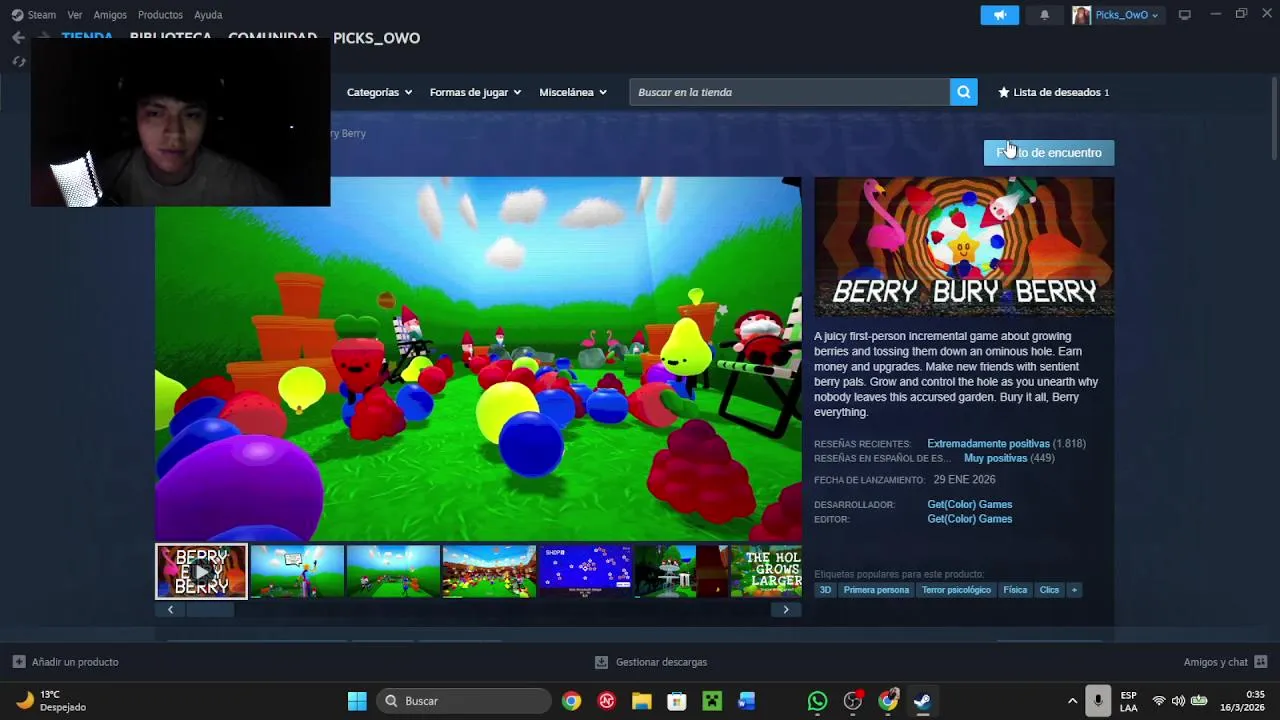Click the Física tag

[1015, 590]
